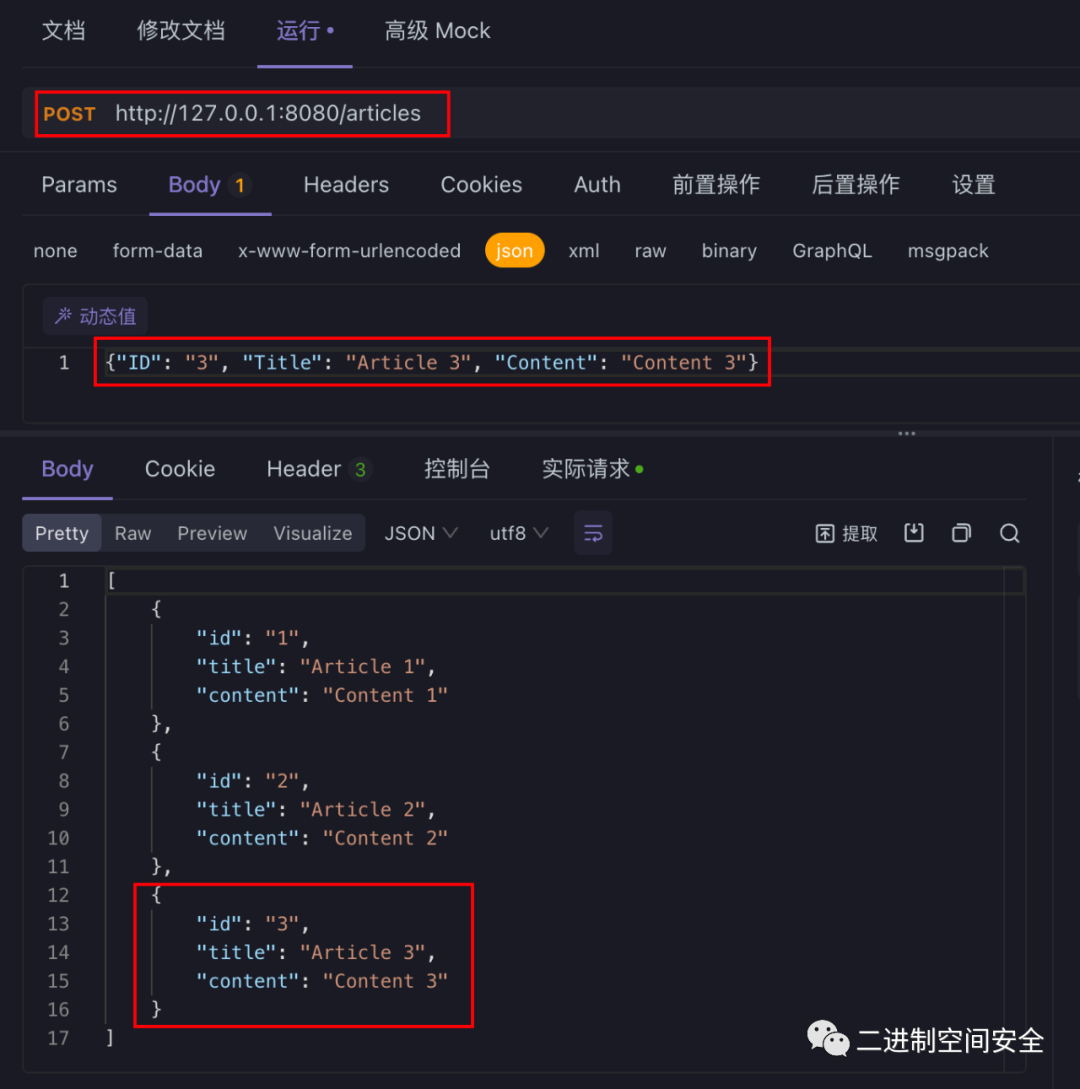
Task: Click the request URL field http://127.0.0.1:8080/articles
Action: [x=268, y=113]
